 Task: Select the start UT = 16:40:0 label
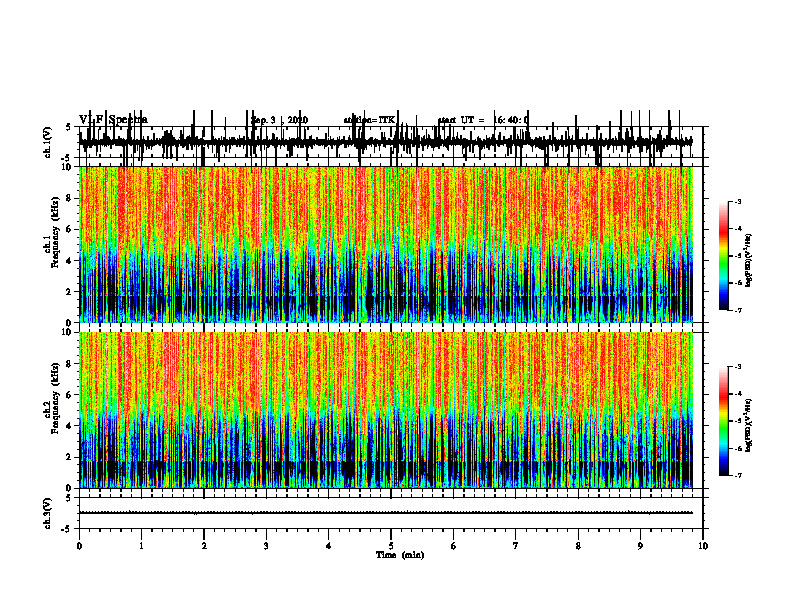point(483,120)
